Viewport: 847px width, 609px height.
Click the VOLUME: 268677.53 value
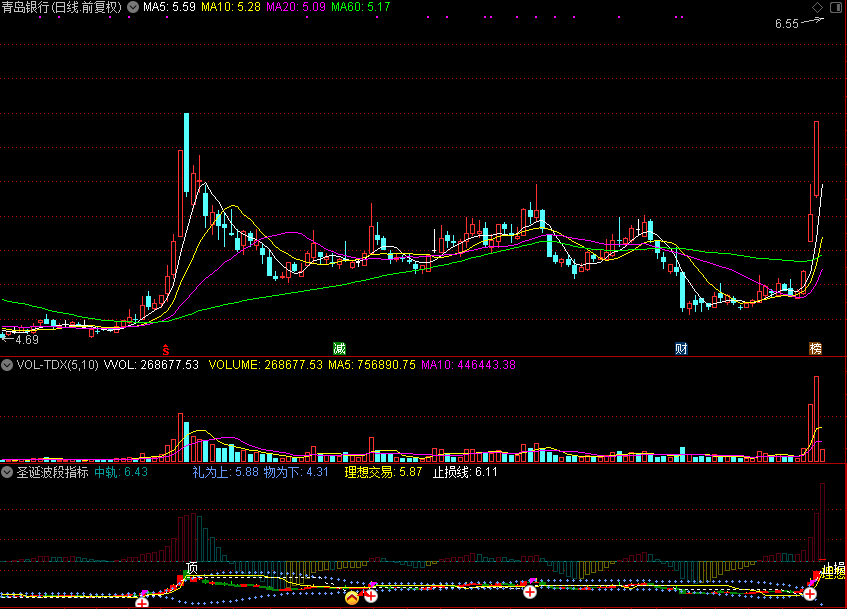click(266, 365)
